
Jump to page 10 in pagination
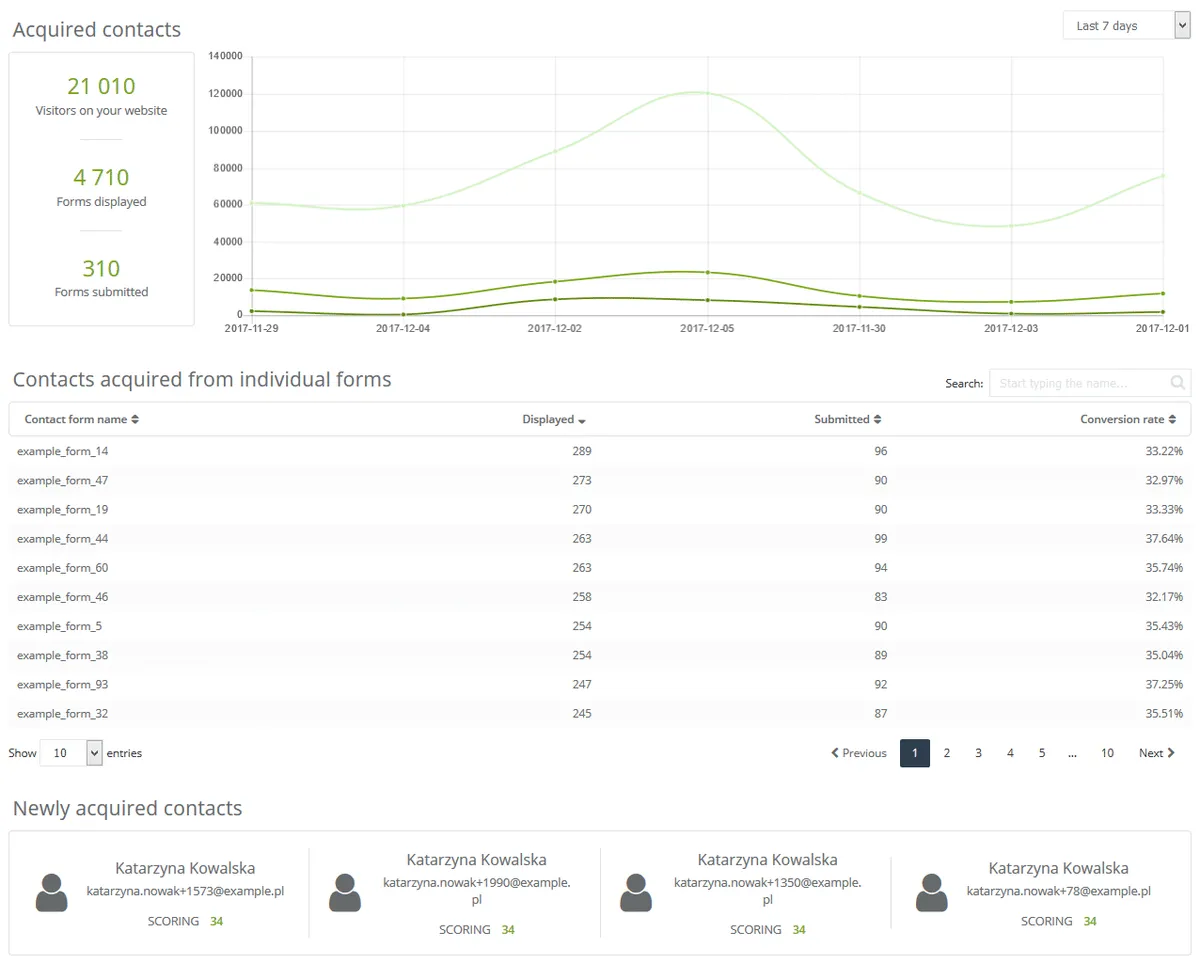point(1107,753)
